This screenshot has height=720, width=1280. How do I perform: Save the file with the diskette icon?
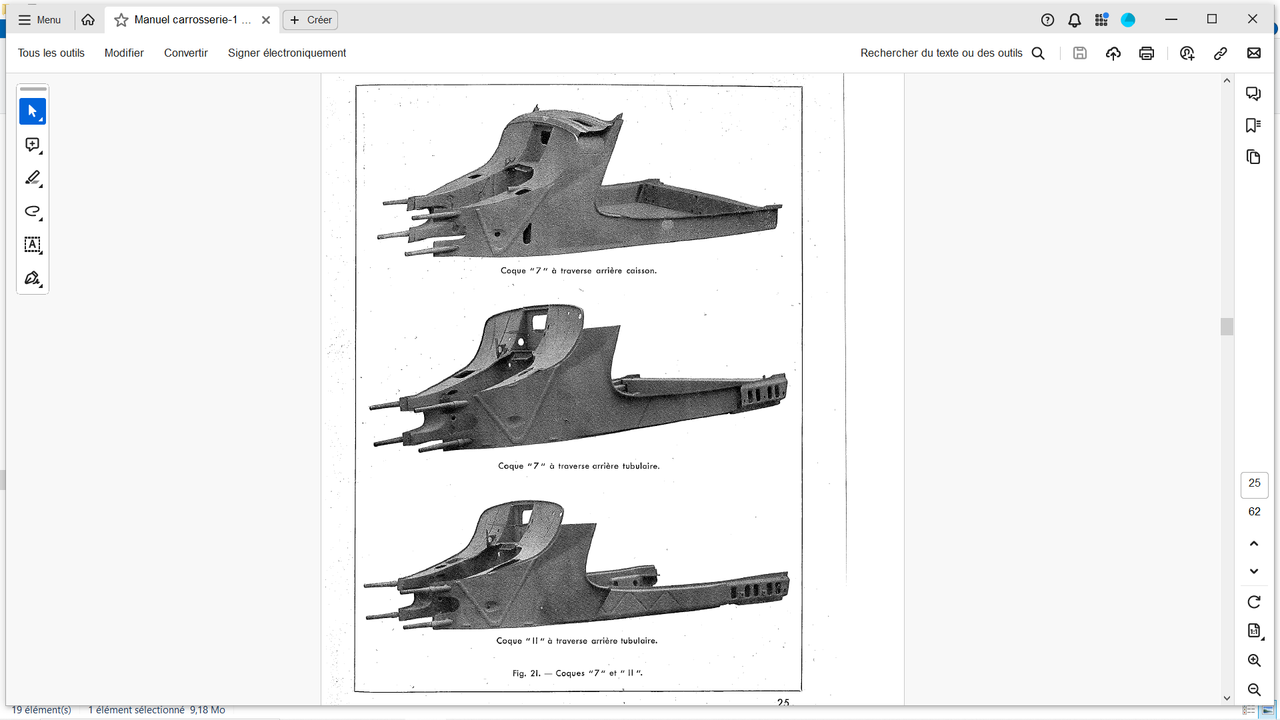coord(1080,53)
